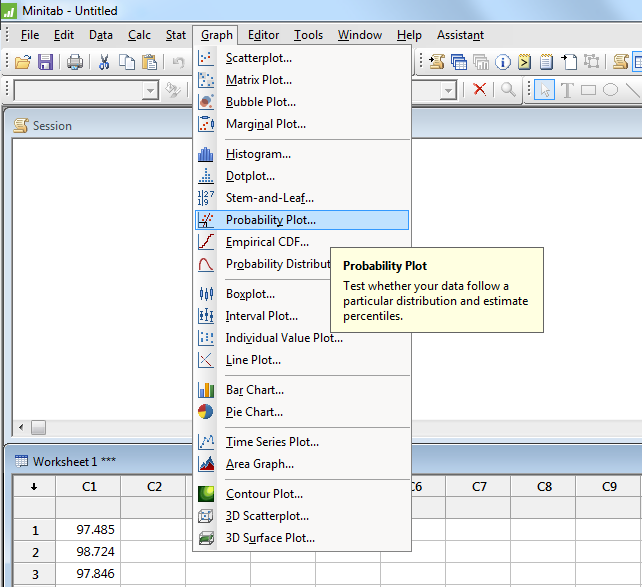Click the Save project icon
Screen dimensions: 642x587
(45, 62)
